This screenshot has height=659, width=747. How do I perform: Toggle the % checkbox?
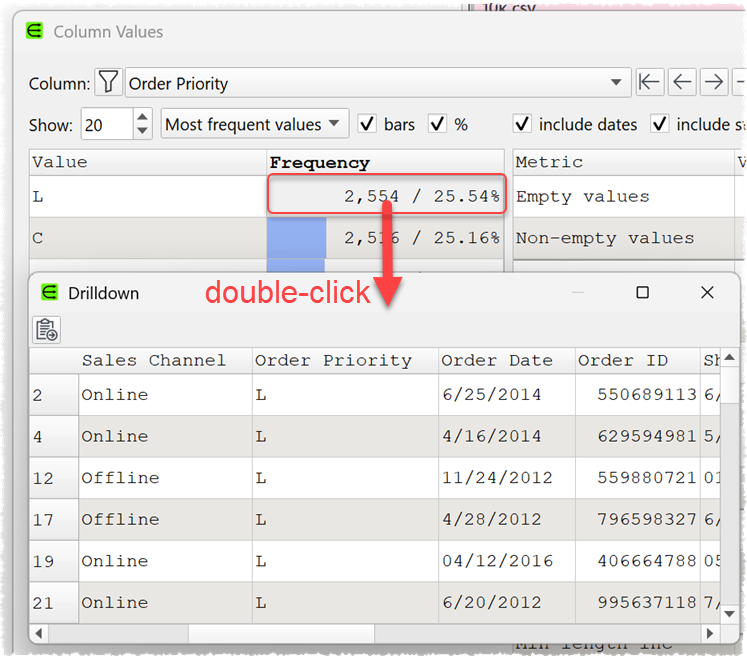pos(437,124)
